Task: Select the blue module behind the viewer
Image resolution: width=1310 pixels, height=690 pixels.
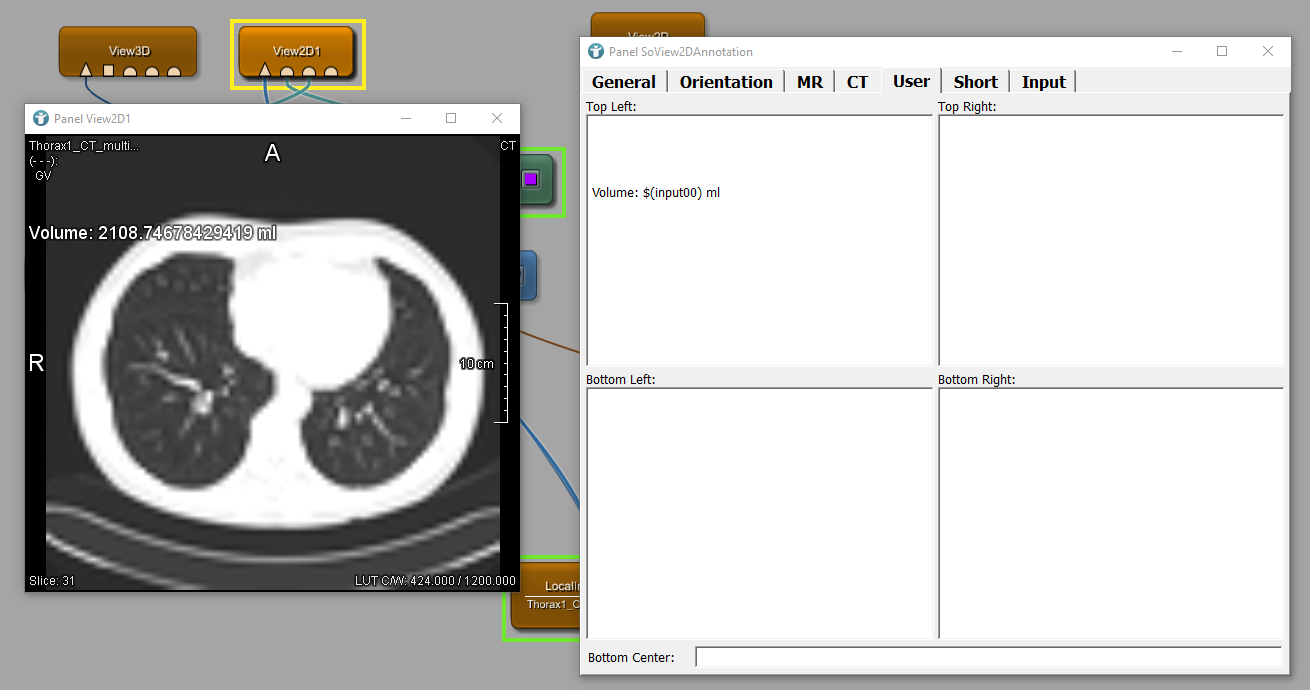Action: [x=528, y=275]
